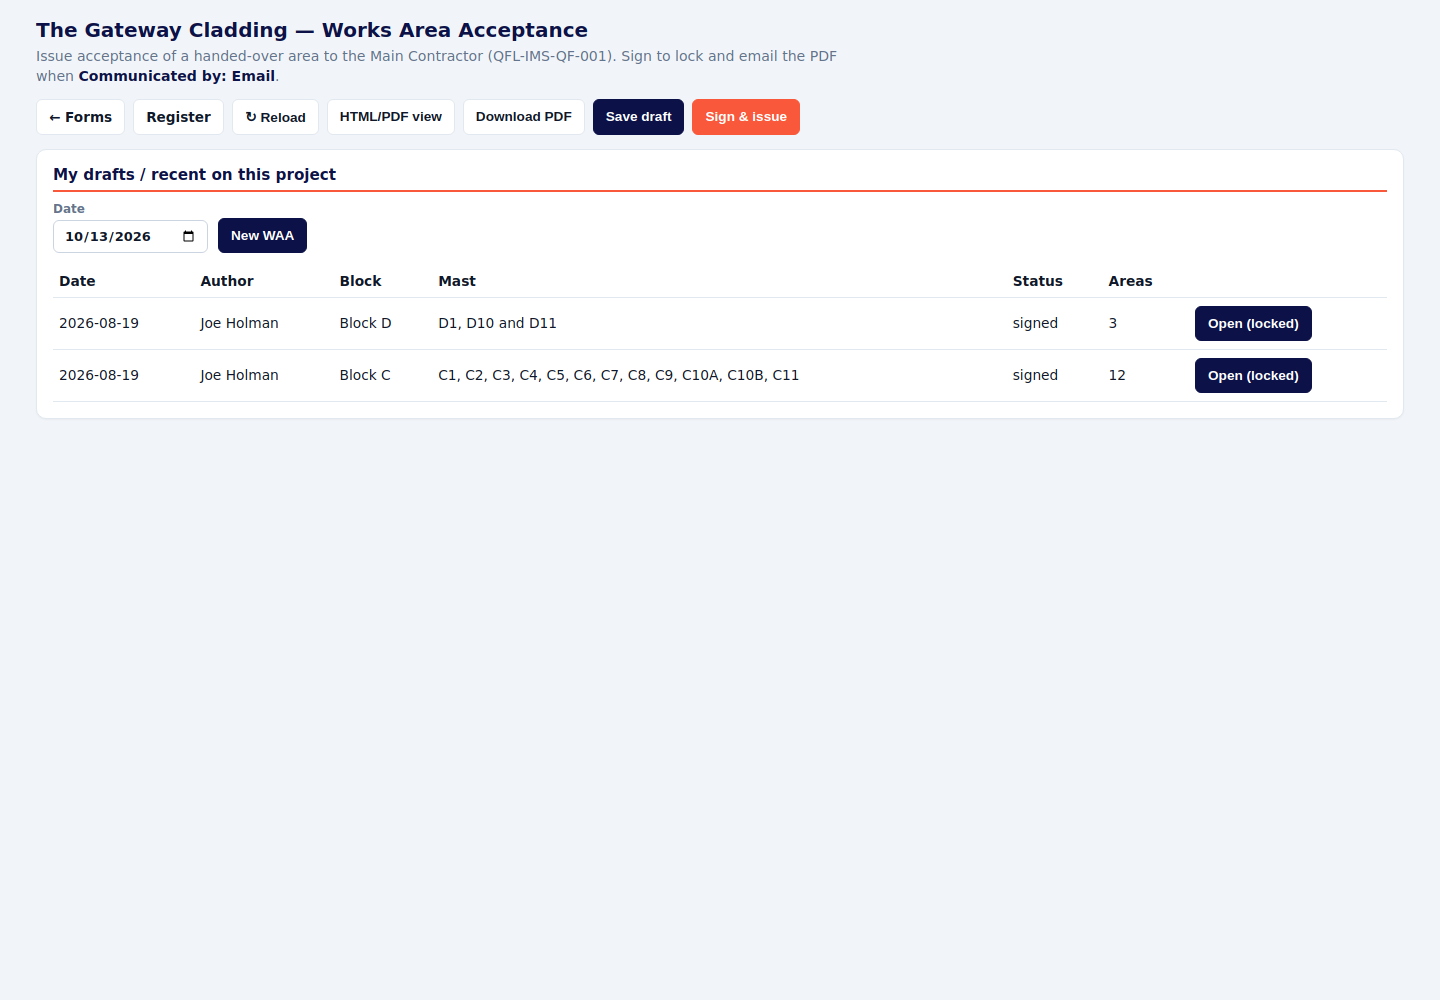Click the areas count 12
1440x1000 pixels.
click(1117, 375)
